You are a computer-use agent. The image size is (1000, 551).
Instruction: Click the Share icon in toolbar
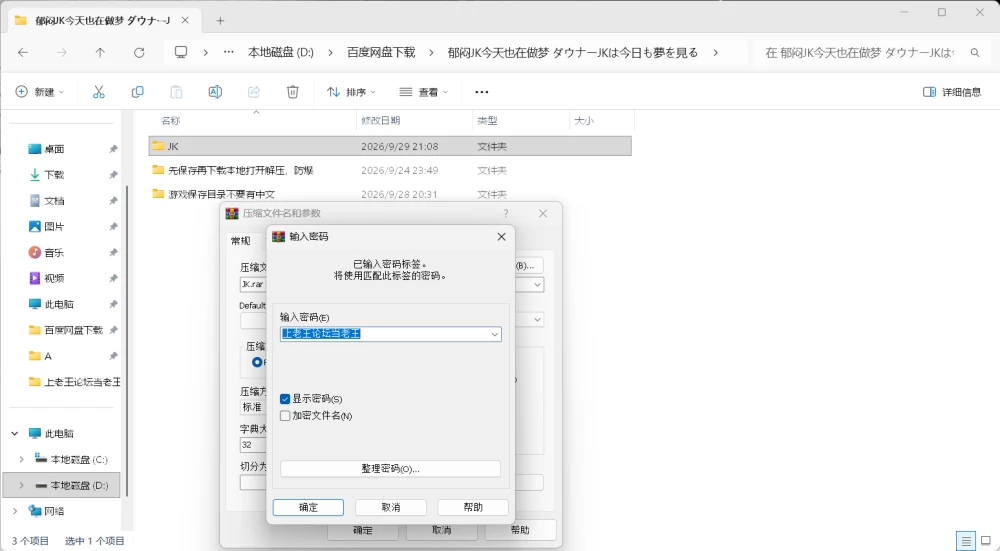(254, 92)
